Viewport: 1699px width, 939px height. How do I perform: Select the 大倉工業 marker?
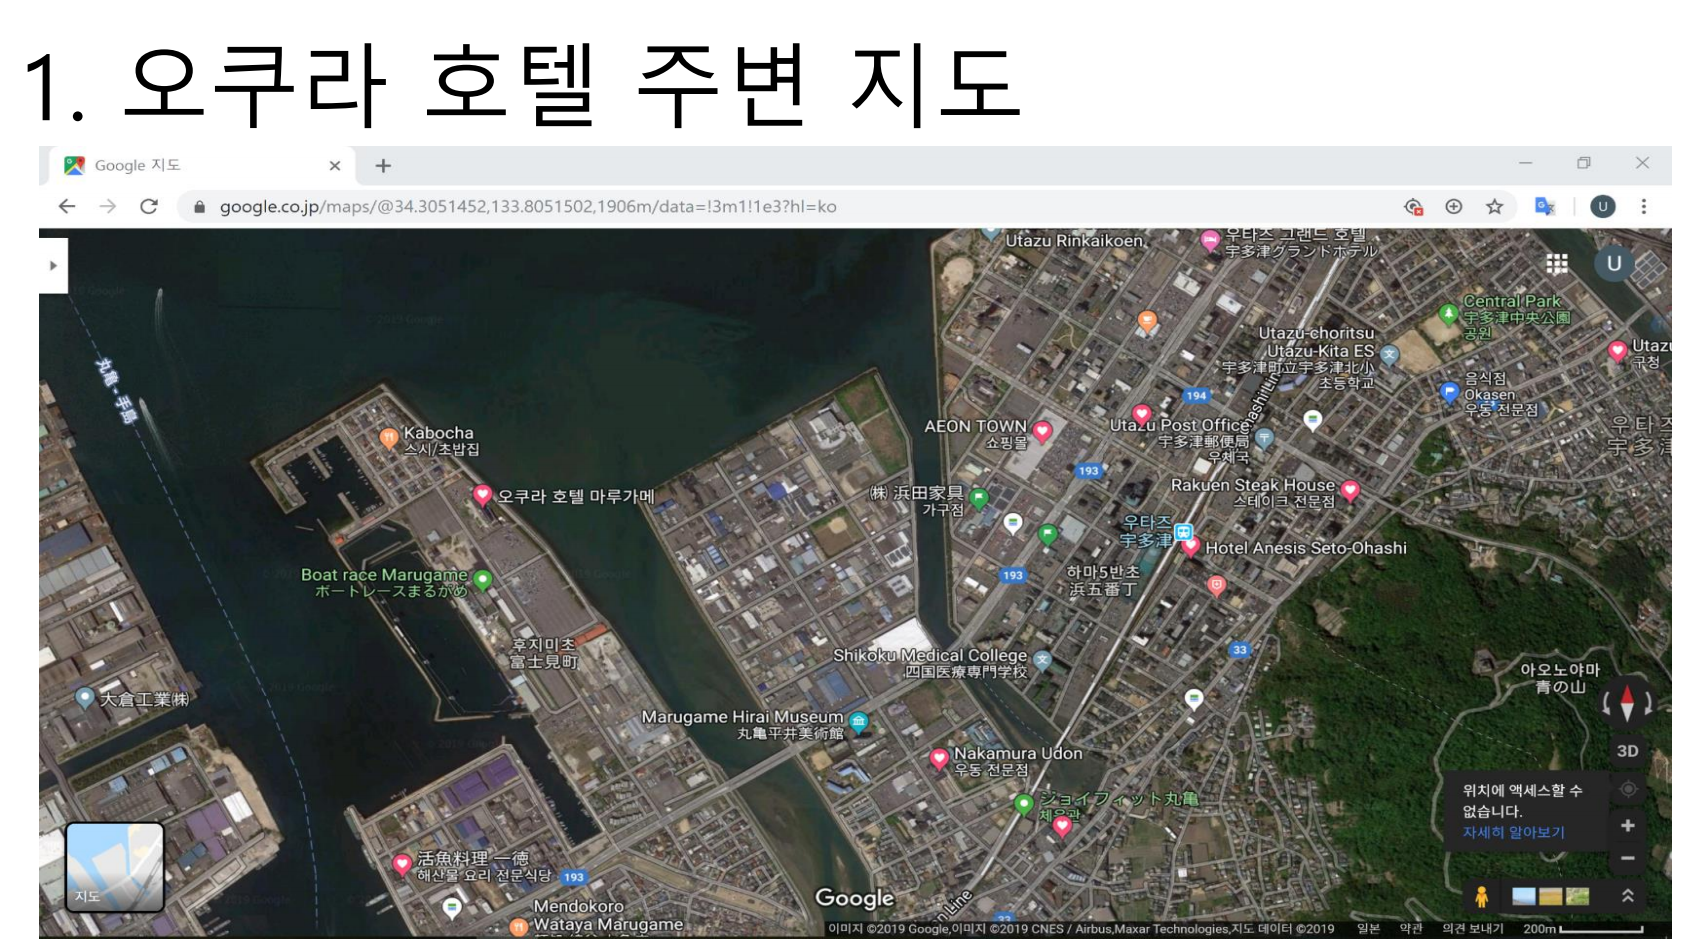pyautogui.click(x=85, y=697)
